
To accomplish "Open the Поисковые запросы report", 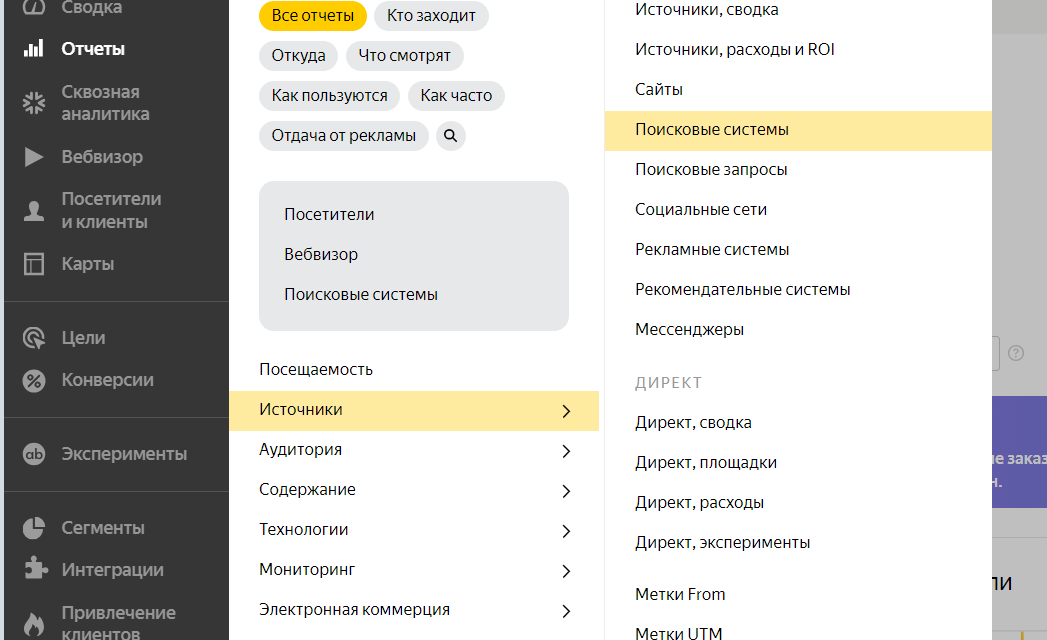I will click(x=711, y=170).
